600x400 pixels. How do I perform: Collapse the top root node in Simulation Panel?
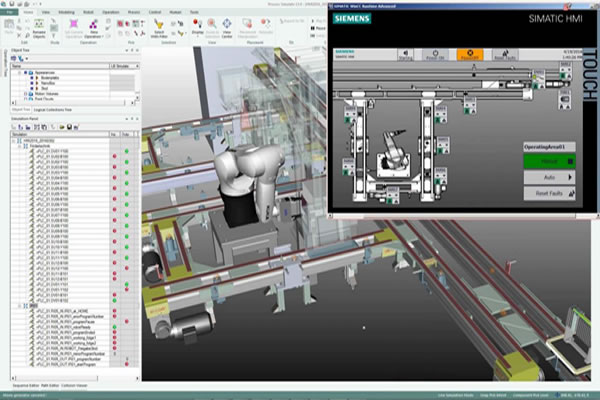[14, 141]
